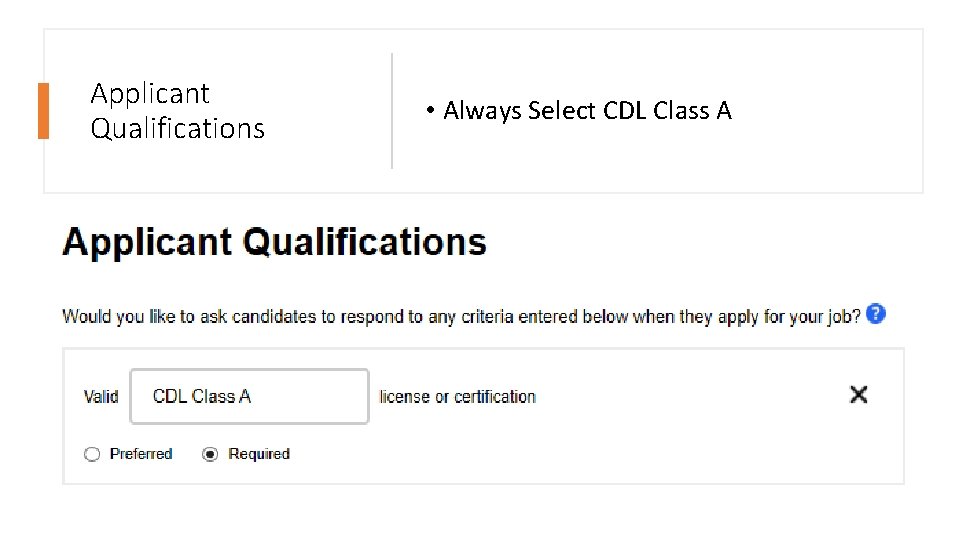
Task: Select the Required radio button
Action: [210, 454]
